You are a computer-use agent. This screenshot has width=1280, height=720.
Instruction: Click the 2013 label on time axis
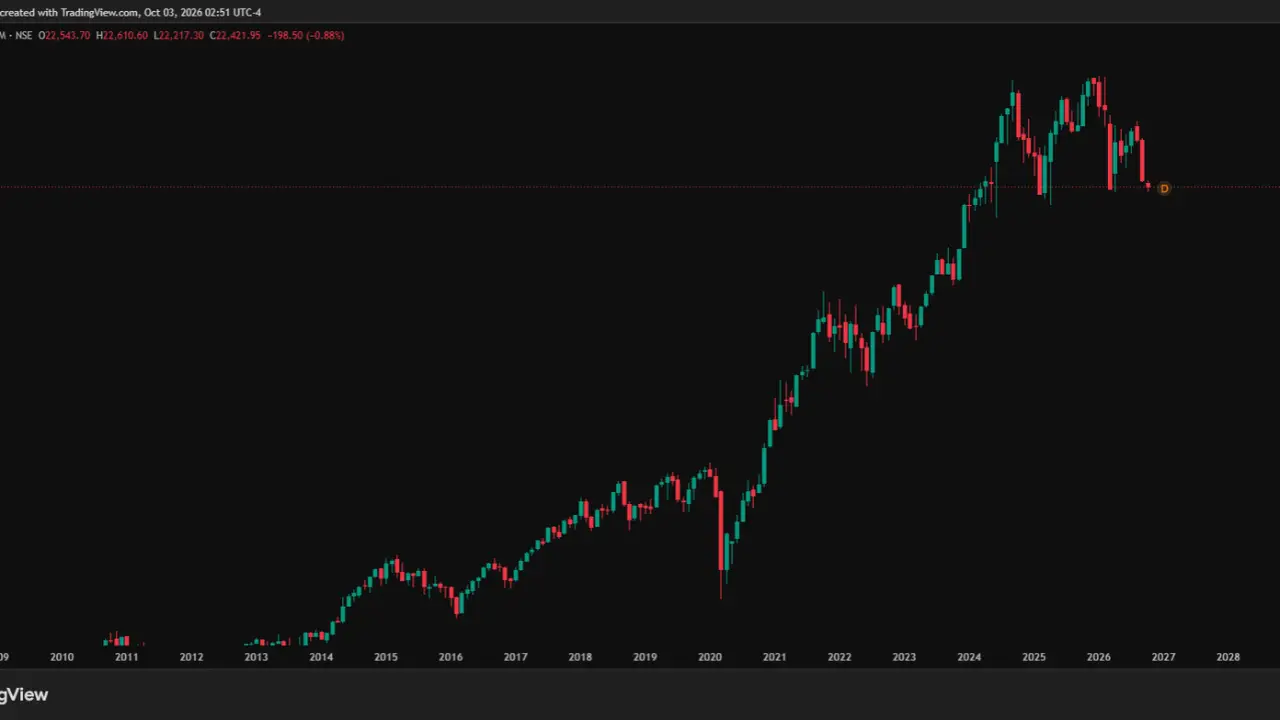click(256, 657)
